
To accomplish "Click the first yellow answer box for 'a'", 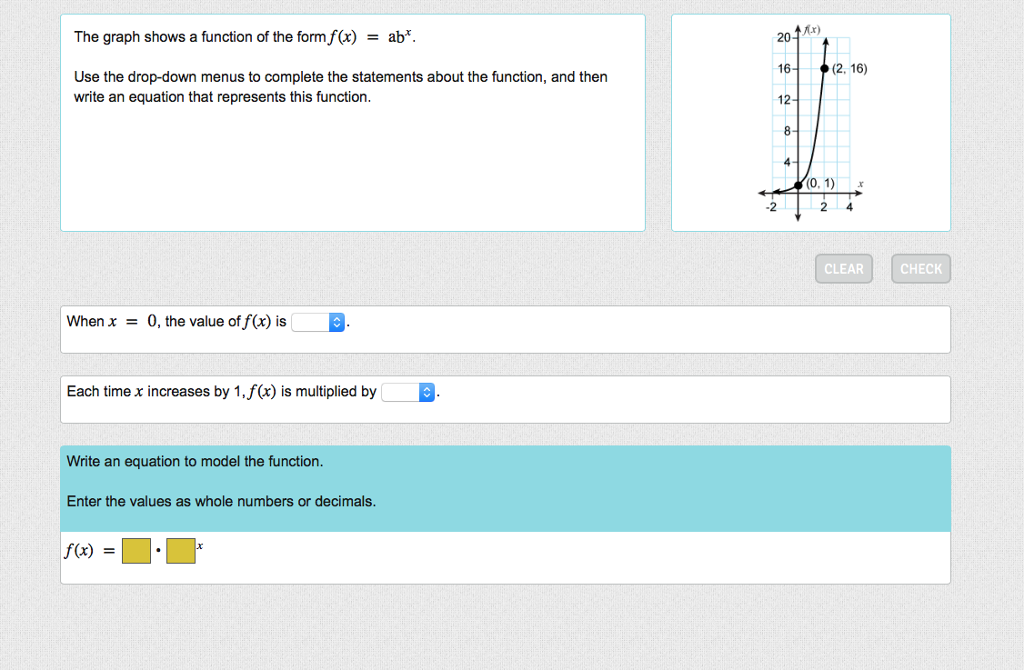I will 136,550.
